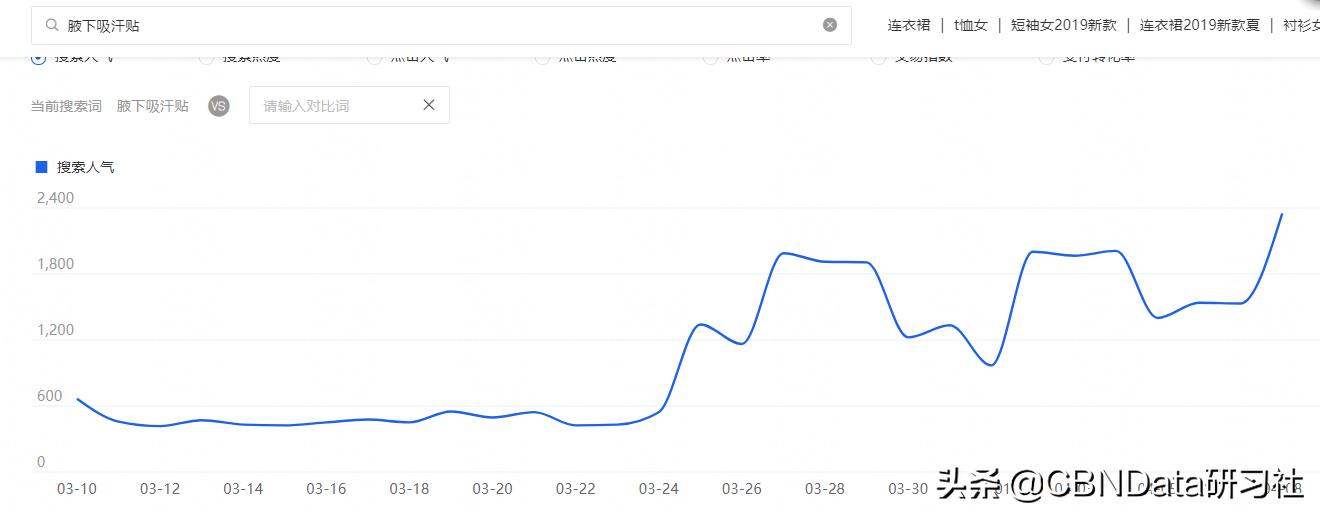The height and width of the screenshot is (517, 1320).
Task: Clear the 腋下吸汗贴 search text
Action: tap(830, 25)
